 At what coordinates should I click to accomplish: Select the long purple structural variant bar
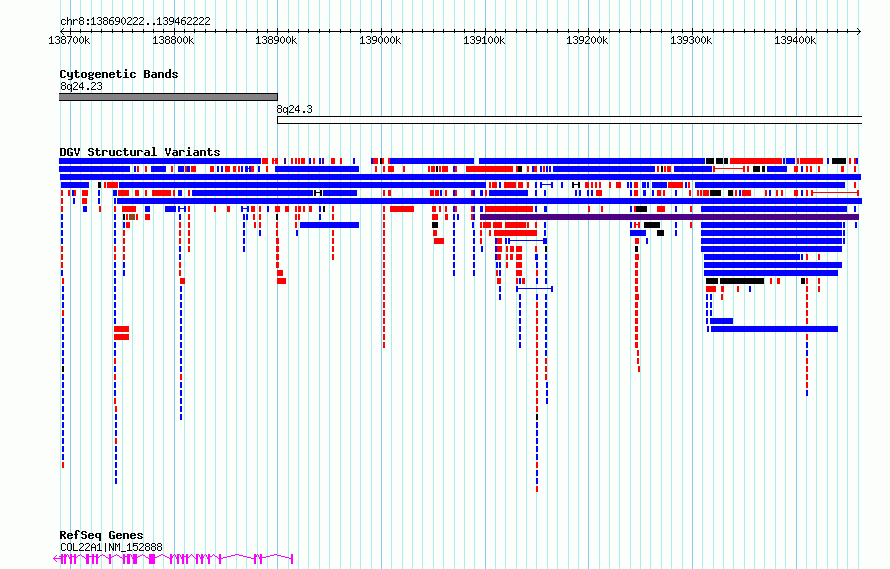click(669, 217)
